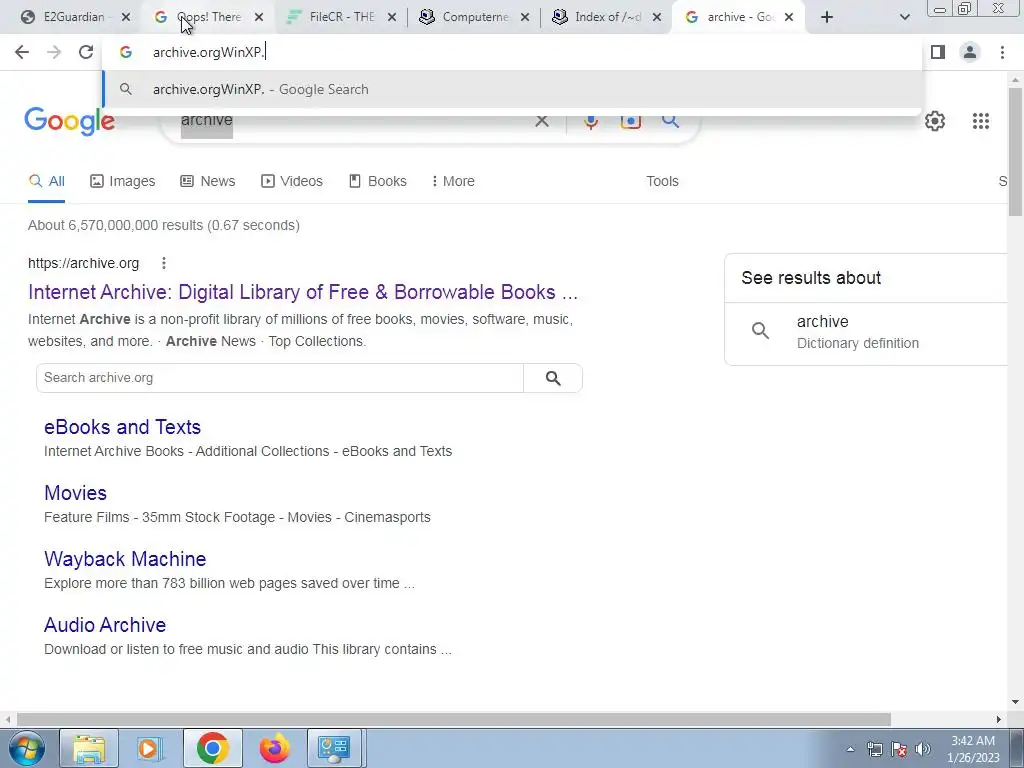
Task: Open the Chrome side panel icon
Action: 938,52
